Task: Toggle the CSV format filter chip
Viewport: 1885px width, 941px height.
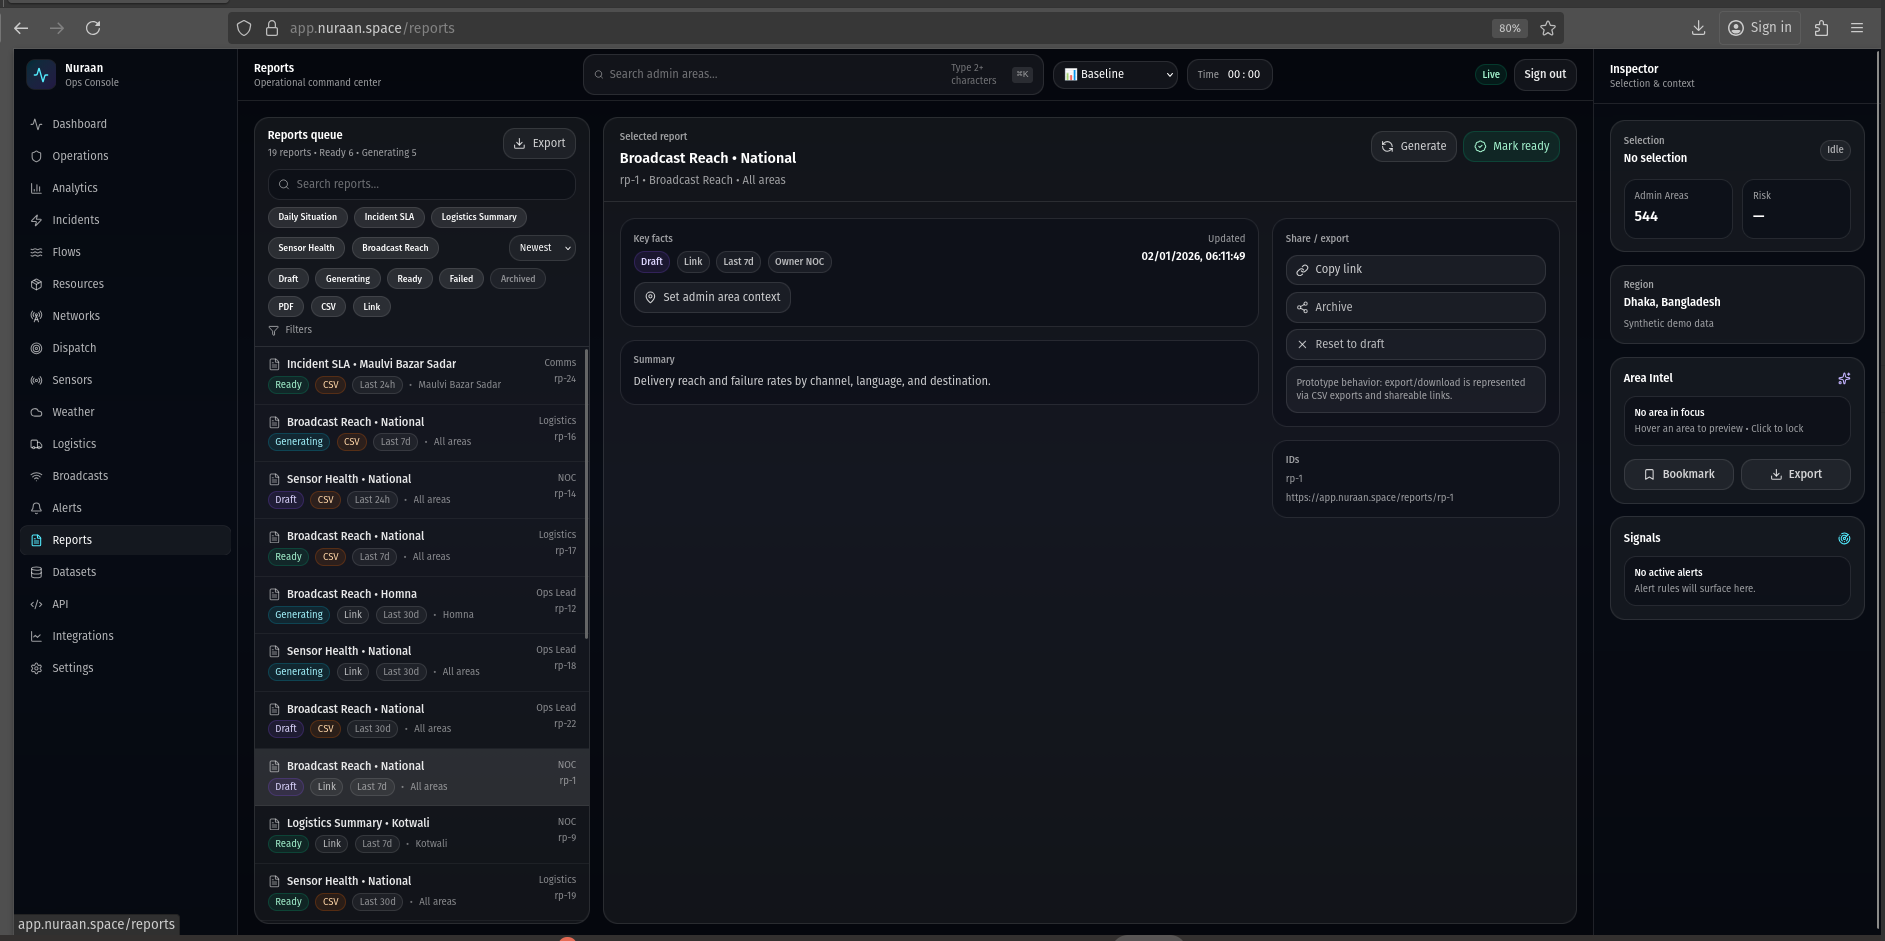Action: point(328,307)
